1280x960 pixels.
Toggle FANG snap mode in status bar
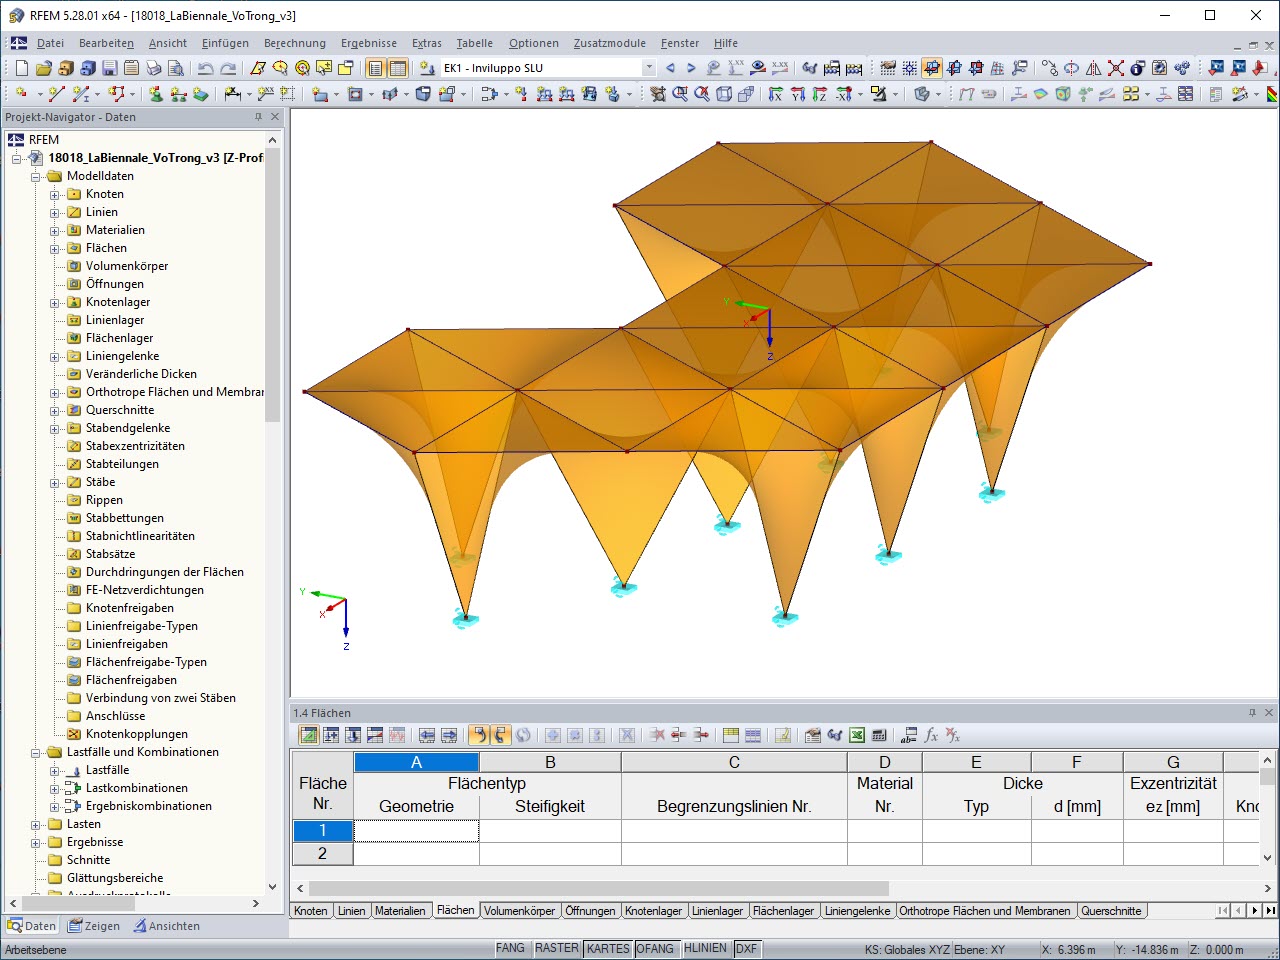pyautogui.click(x=511, y=948)
